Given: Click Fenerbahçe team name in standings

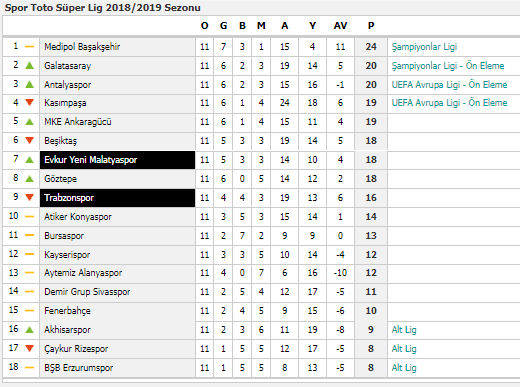Looking at the screenshot, I should click(x=67, y=311).
